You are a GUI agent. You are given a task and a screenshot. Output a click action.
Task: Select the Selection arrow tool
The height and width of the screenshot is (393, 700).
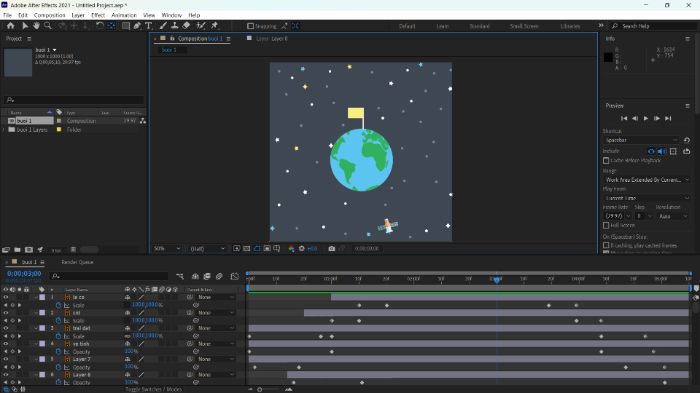point(25,26)
